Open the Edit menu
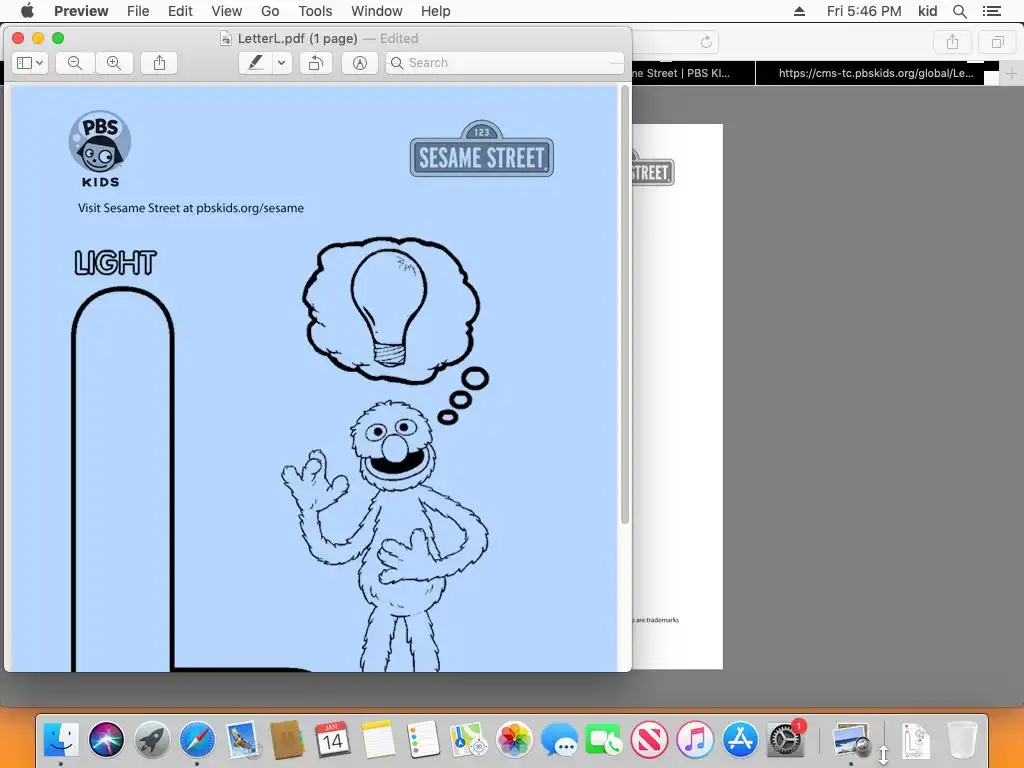1024x768 pixels. pyautogui.click(x=180, y=11)
